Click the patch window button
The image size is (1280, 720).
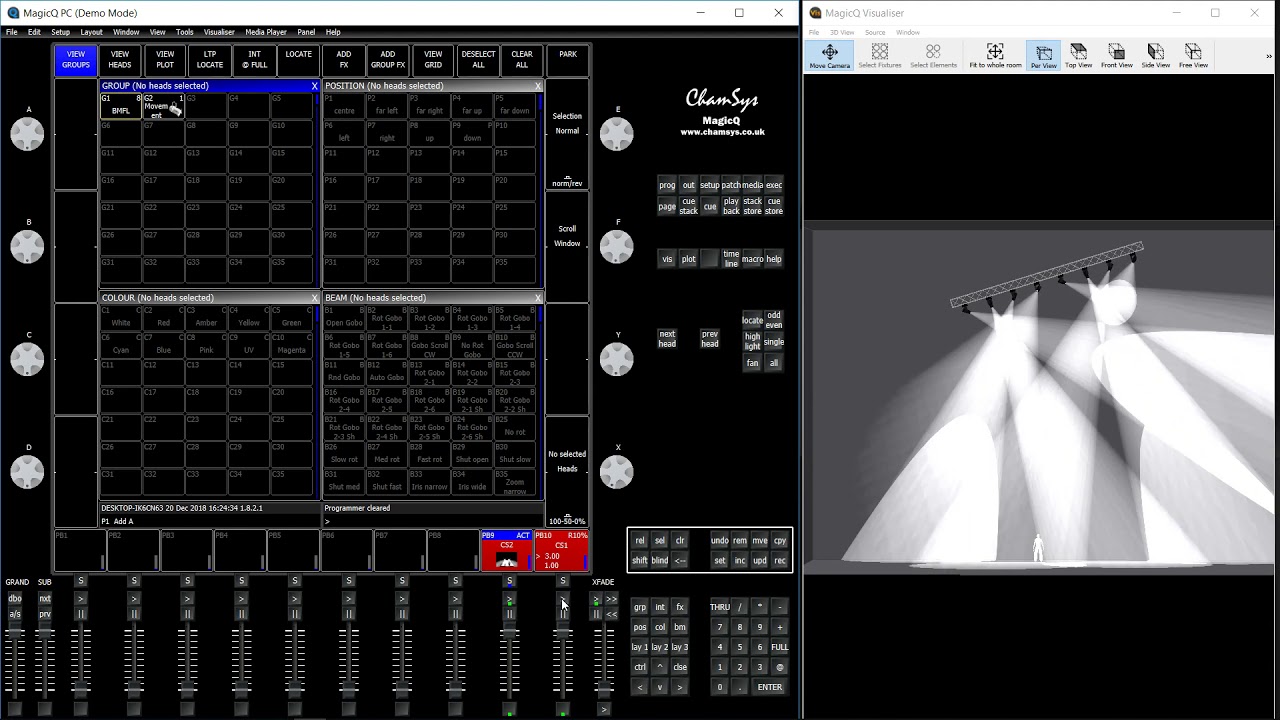coord(731,185)
